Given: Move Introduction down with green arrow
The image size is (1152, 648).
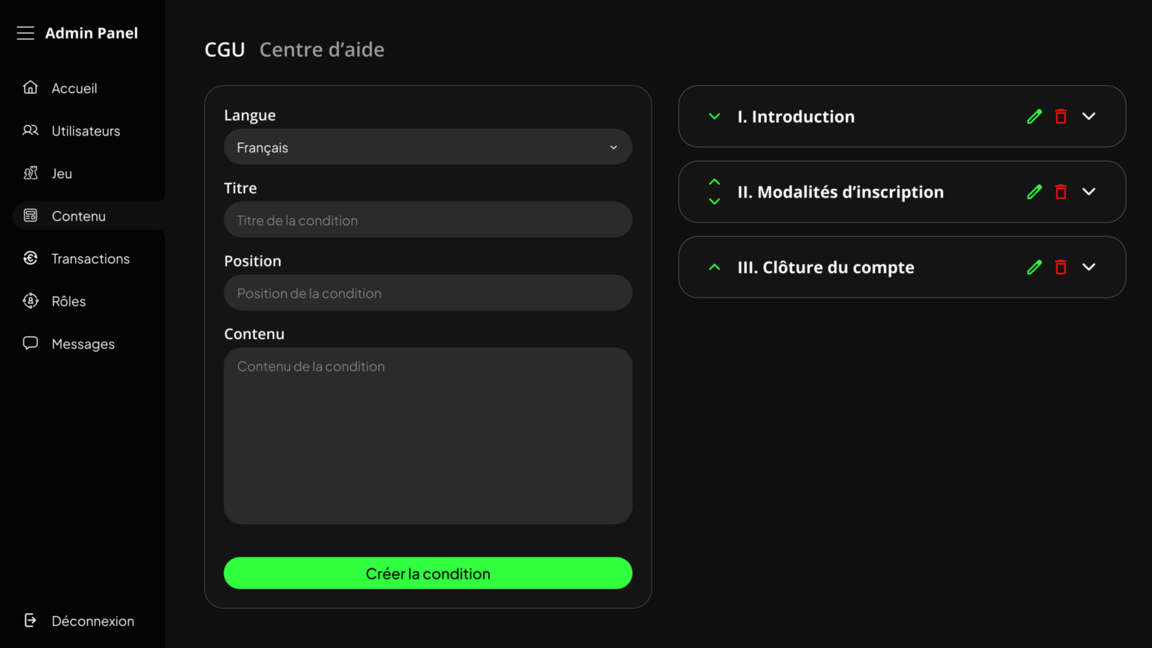Looking at the screenshot, I should 714,116.
